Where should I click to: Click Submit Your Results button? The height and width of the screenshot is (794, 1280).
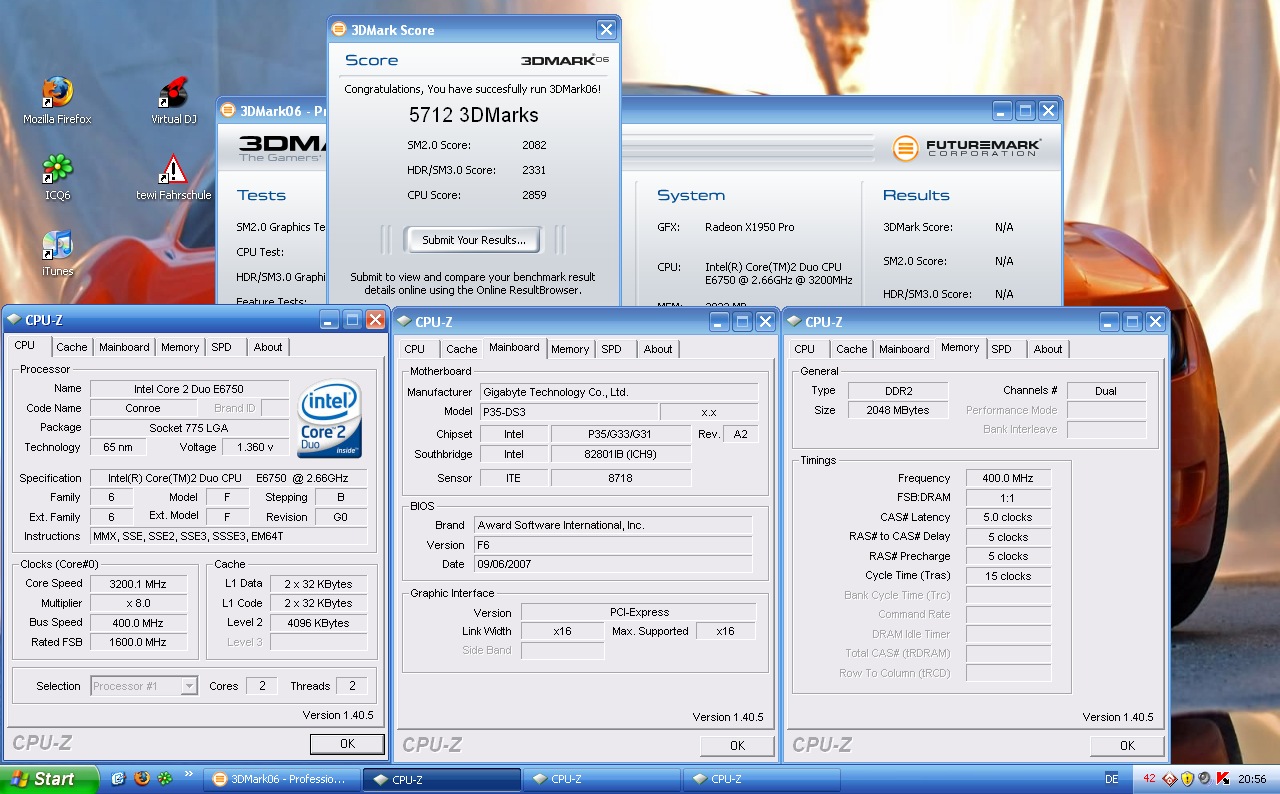click(473, 240)
